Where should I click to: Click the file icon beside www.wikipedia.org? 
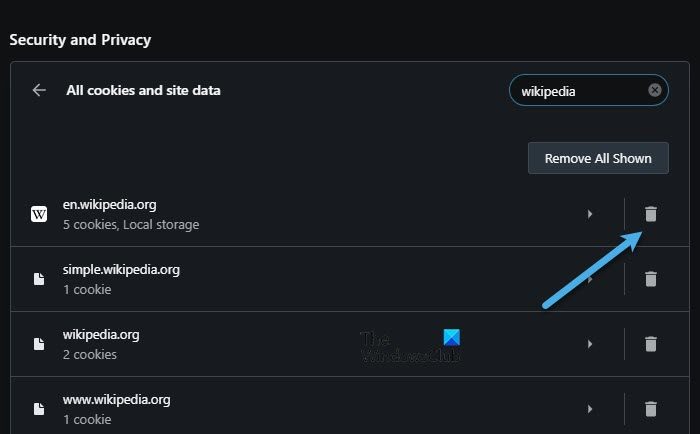tap(39, 409)
